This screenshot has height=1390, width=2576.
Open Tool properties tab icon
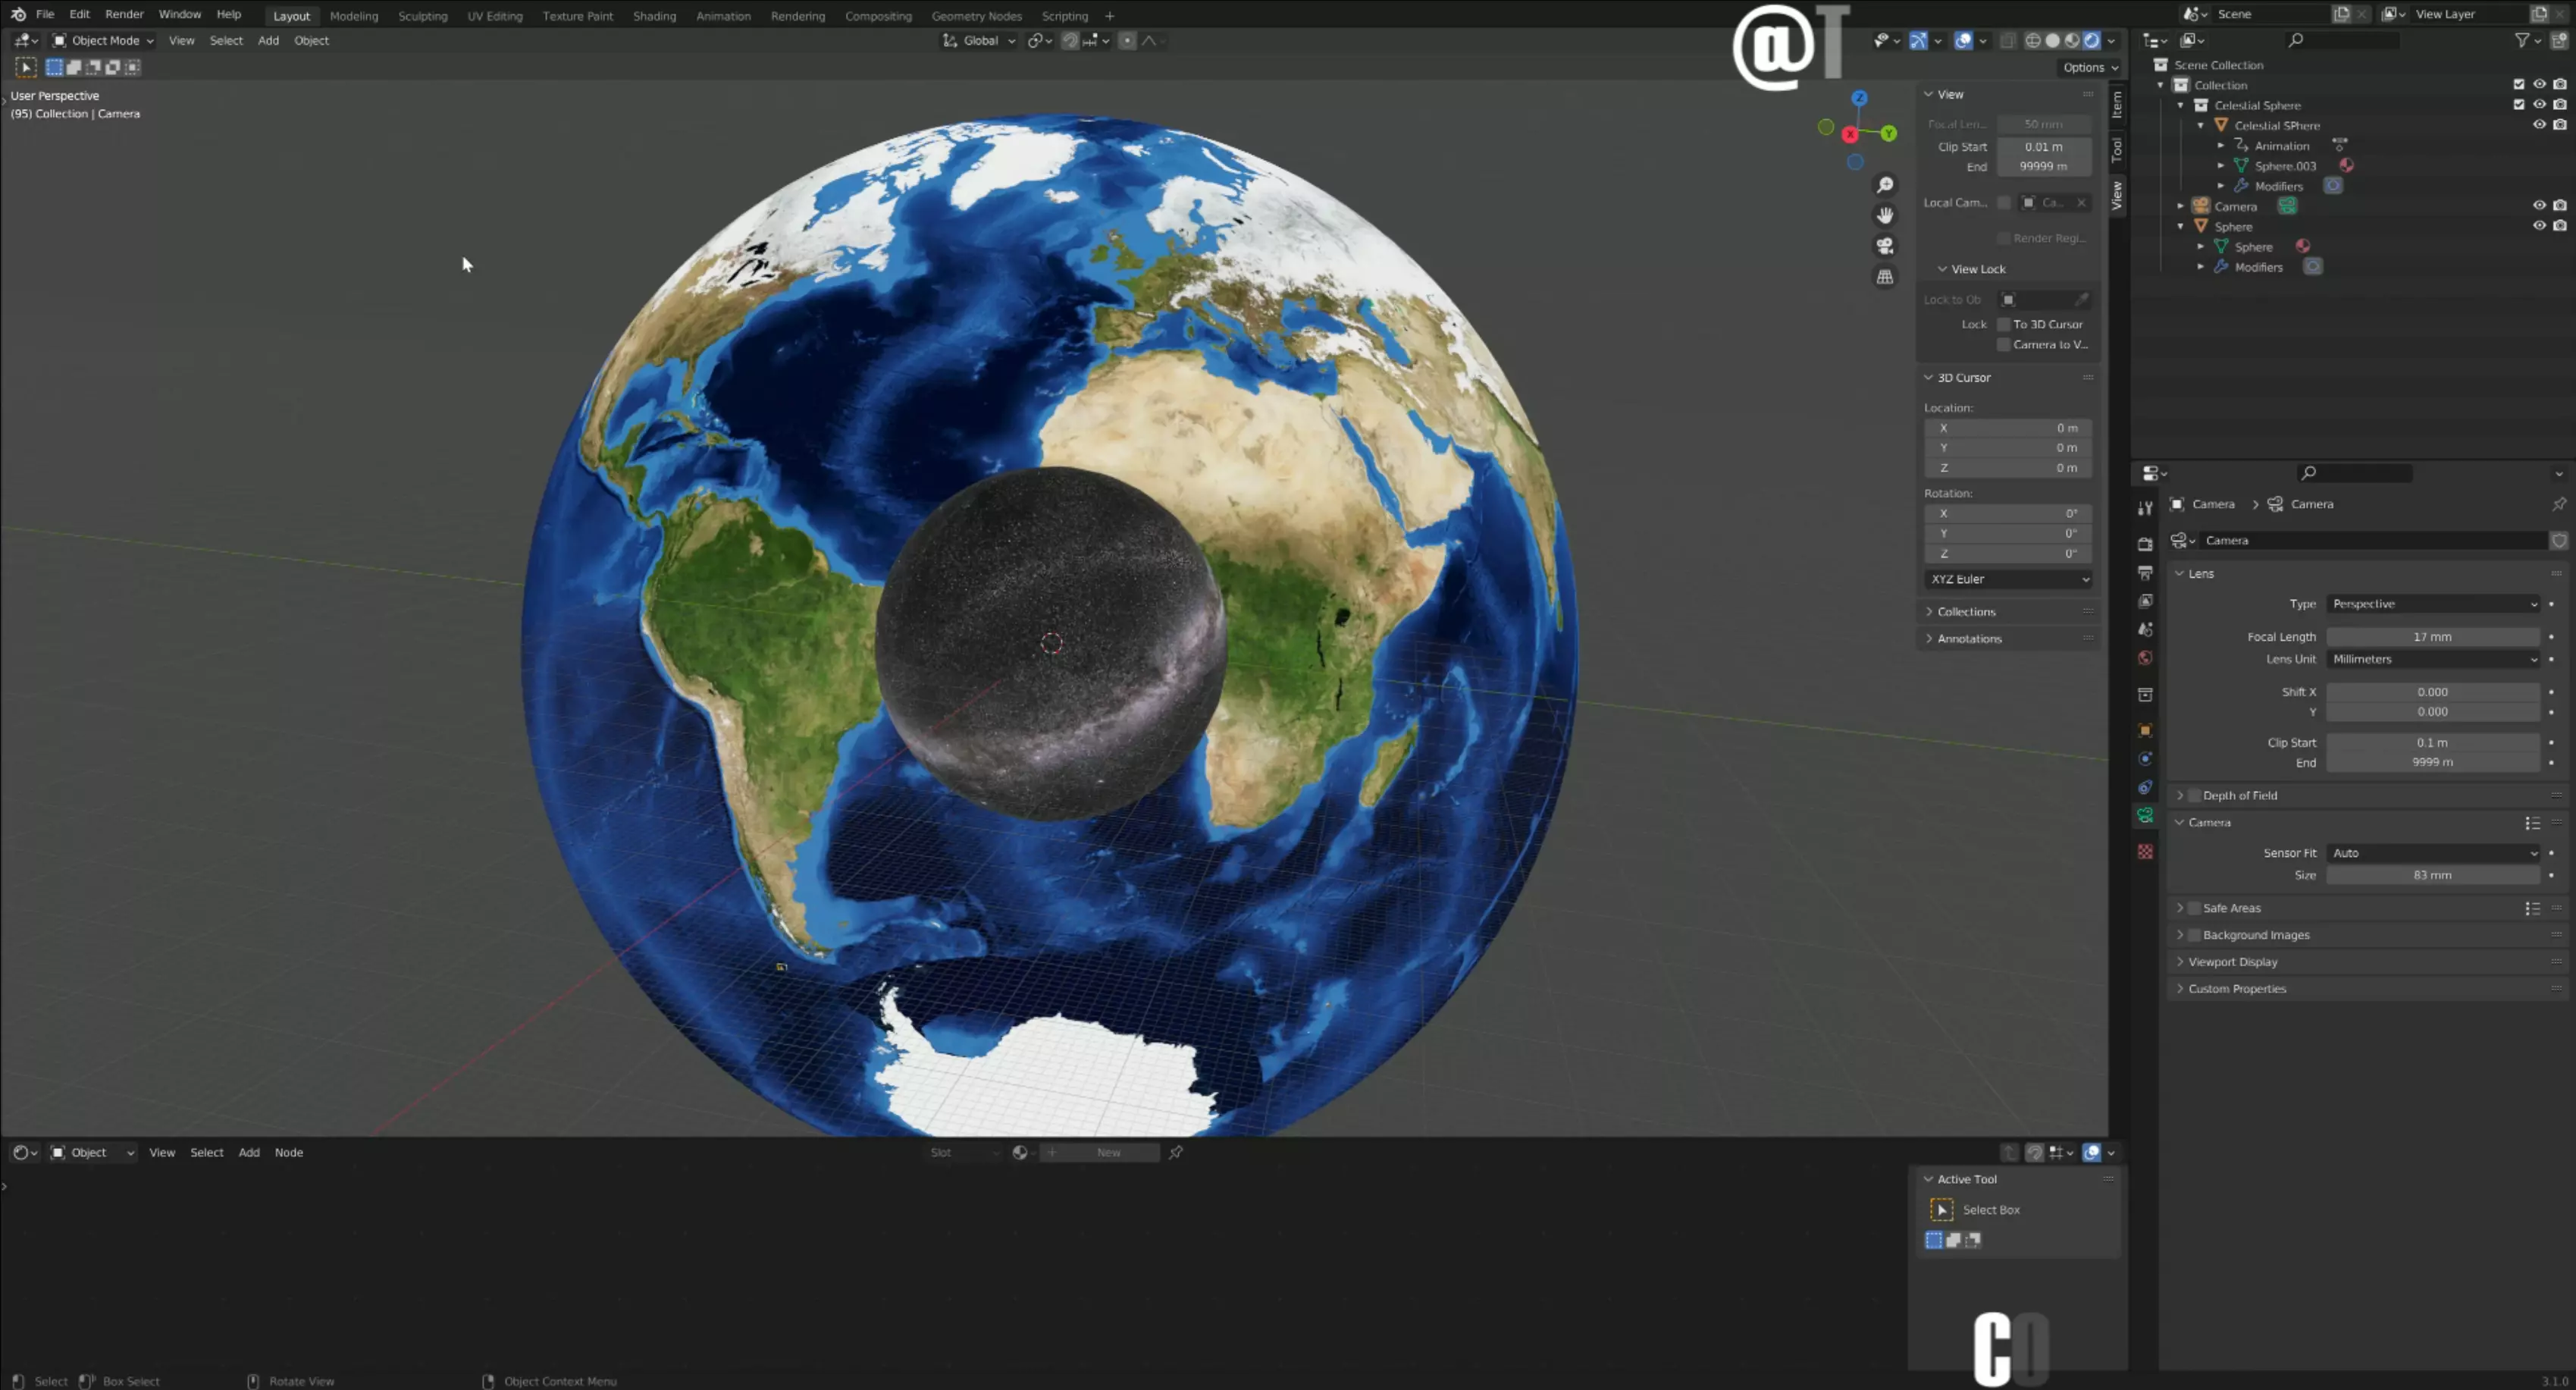point(2144,508)
